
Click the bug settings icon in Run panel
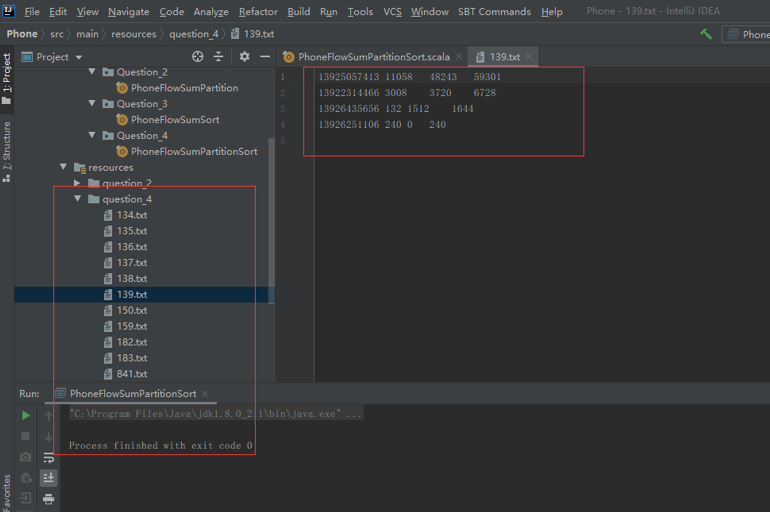point(26,478)
